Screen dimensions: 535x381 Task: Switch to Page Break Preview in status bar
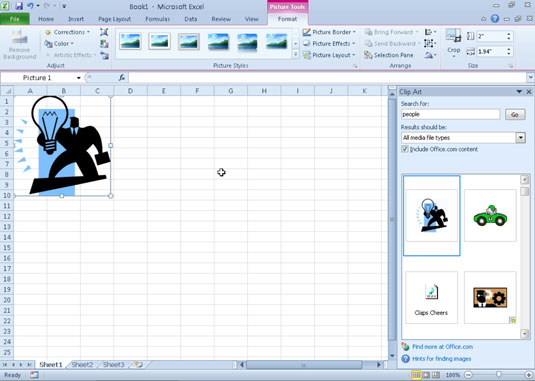436,375
